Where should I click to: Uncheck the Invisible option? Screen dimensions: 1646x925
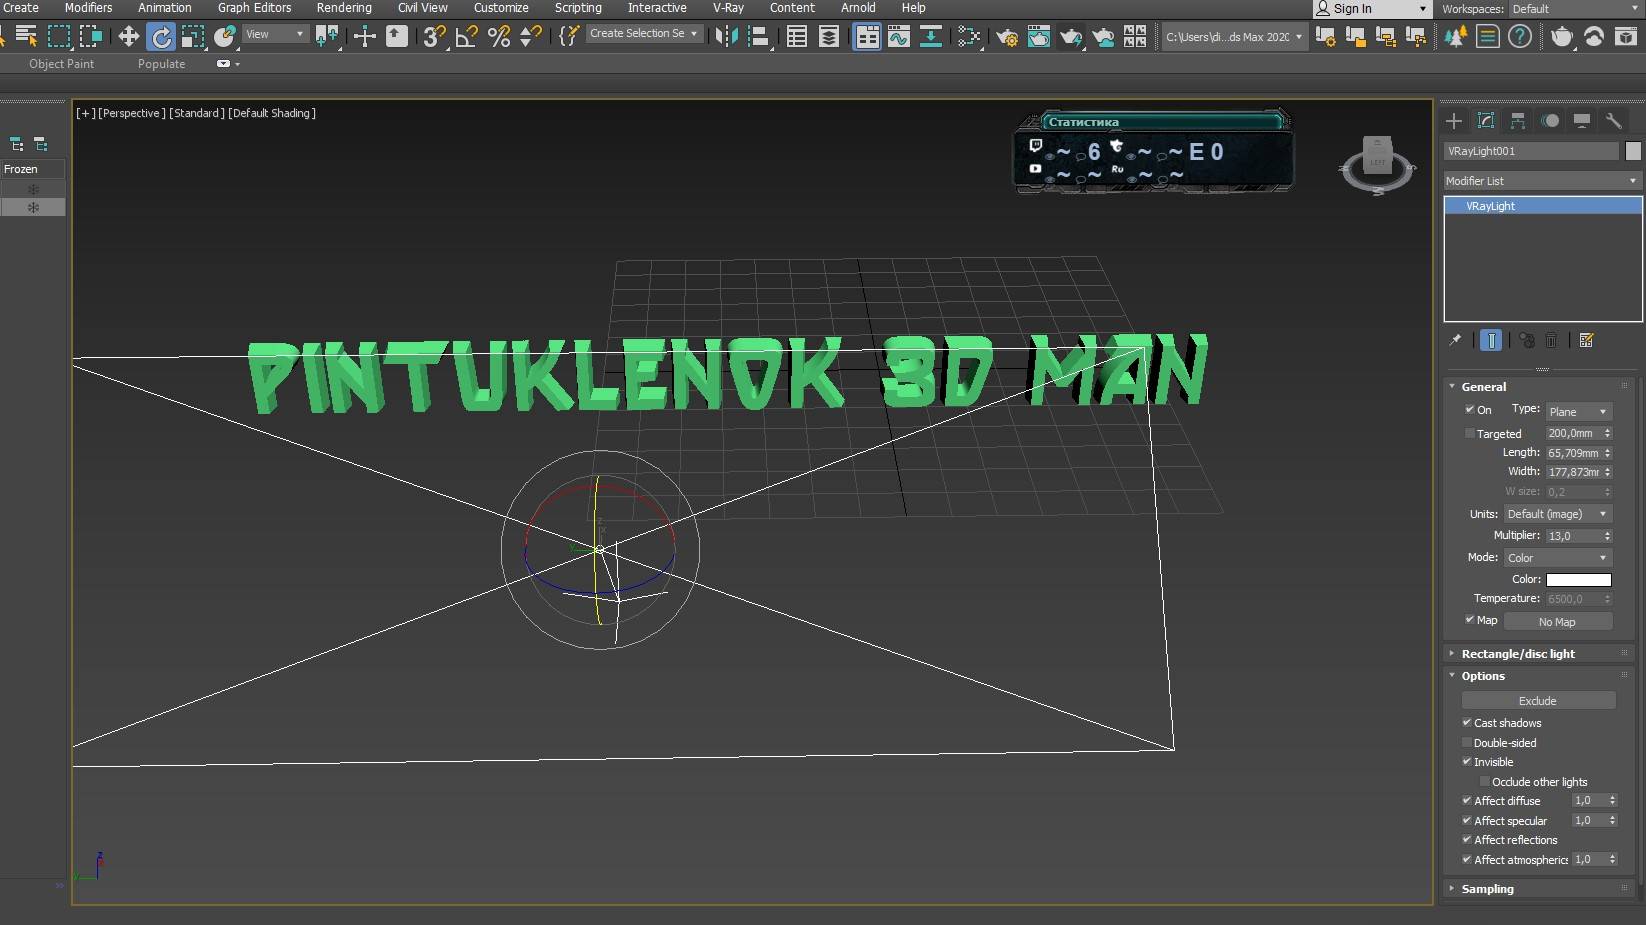click(1467, 761)
